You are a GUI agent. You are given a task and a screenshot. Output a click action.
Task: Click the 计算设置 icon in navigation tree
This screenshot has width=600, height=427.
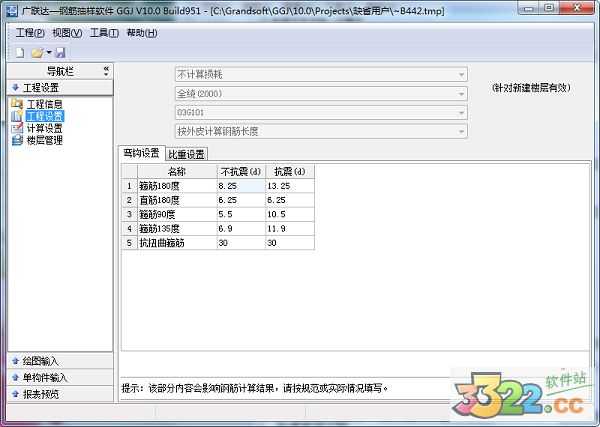(x=17, y=128)
